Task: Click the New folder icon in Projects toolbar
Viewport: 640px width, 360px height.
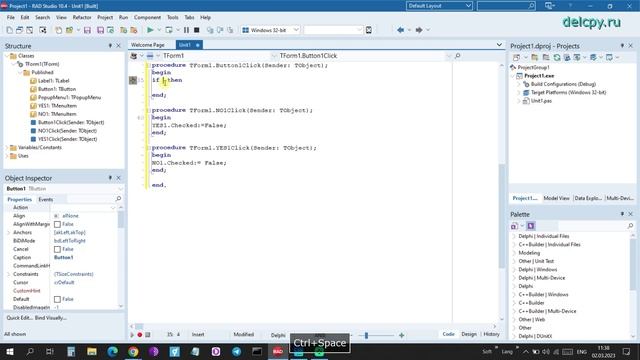Action: (534, 58)
